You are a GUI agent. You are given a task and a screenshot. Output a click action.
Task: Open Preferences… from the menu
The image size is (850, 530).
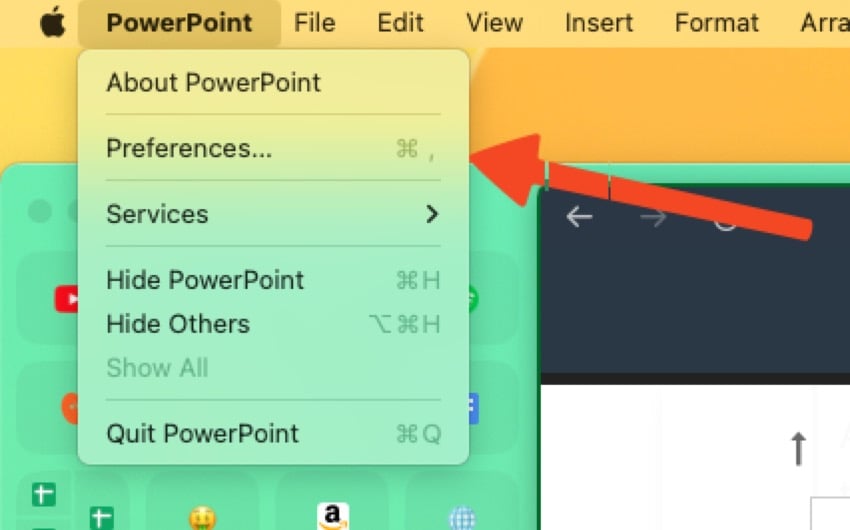pyautogui.click(x=273, y=148)
